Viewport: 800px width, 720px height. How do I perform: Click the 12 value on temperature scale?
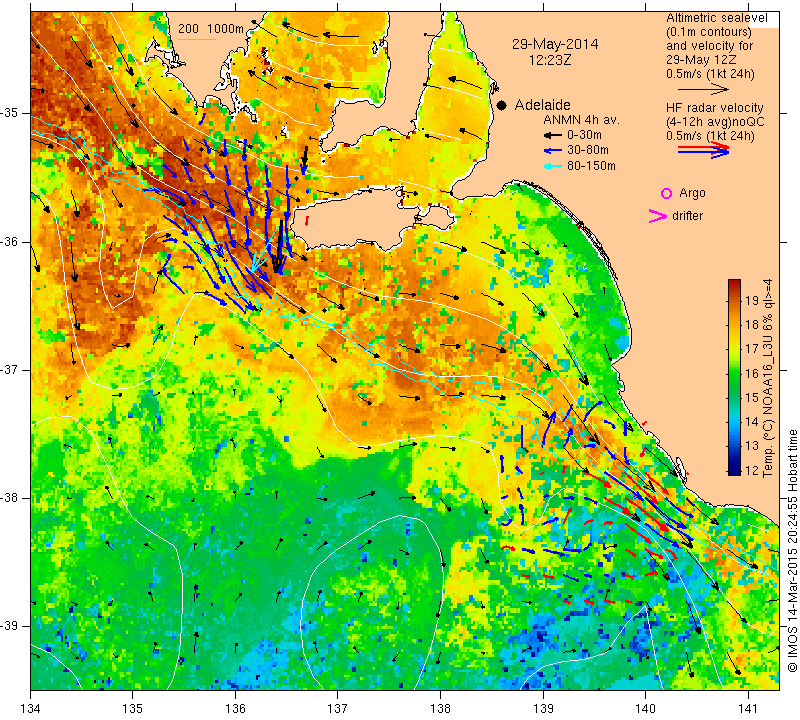752,470
